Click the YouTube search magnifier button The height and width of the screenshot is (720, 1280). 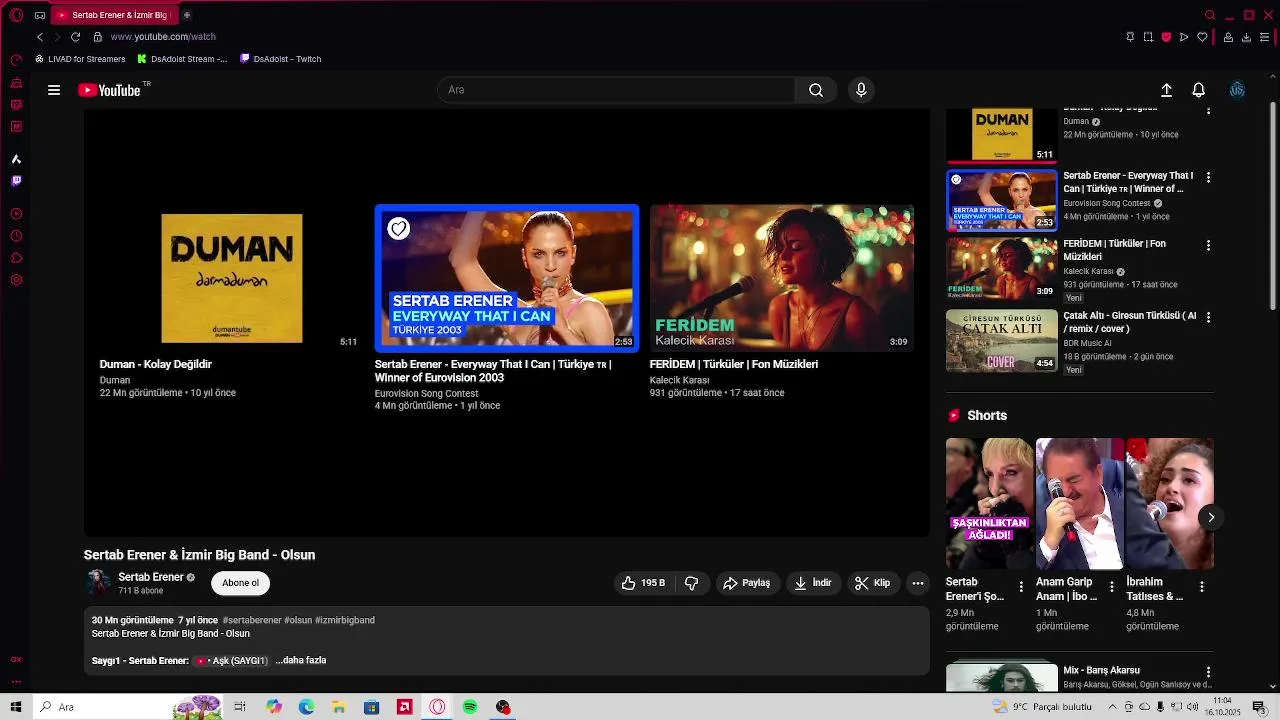point(816,90)
